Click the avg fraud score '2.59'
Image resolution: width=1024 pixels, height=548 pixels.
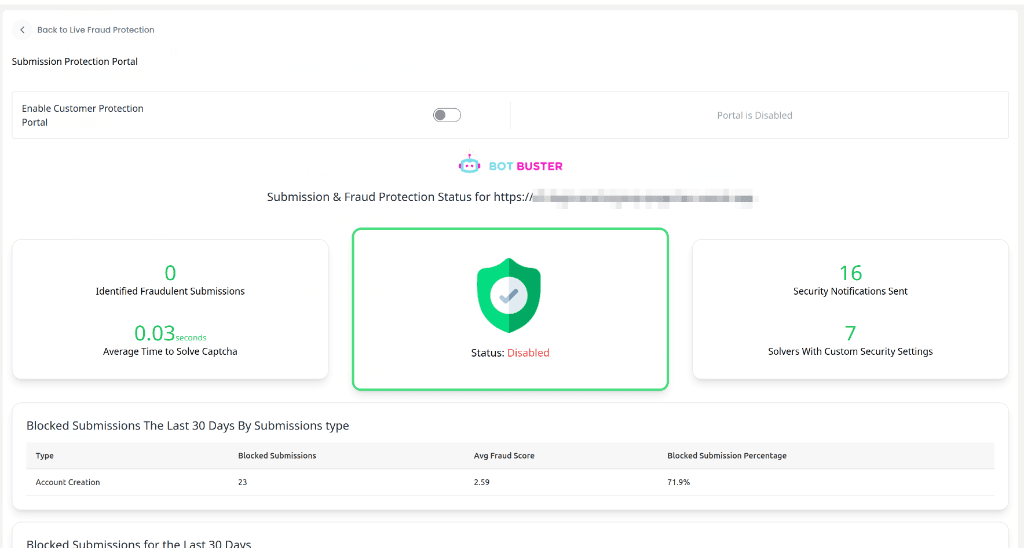point(481,482)
